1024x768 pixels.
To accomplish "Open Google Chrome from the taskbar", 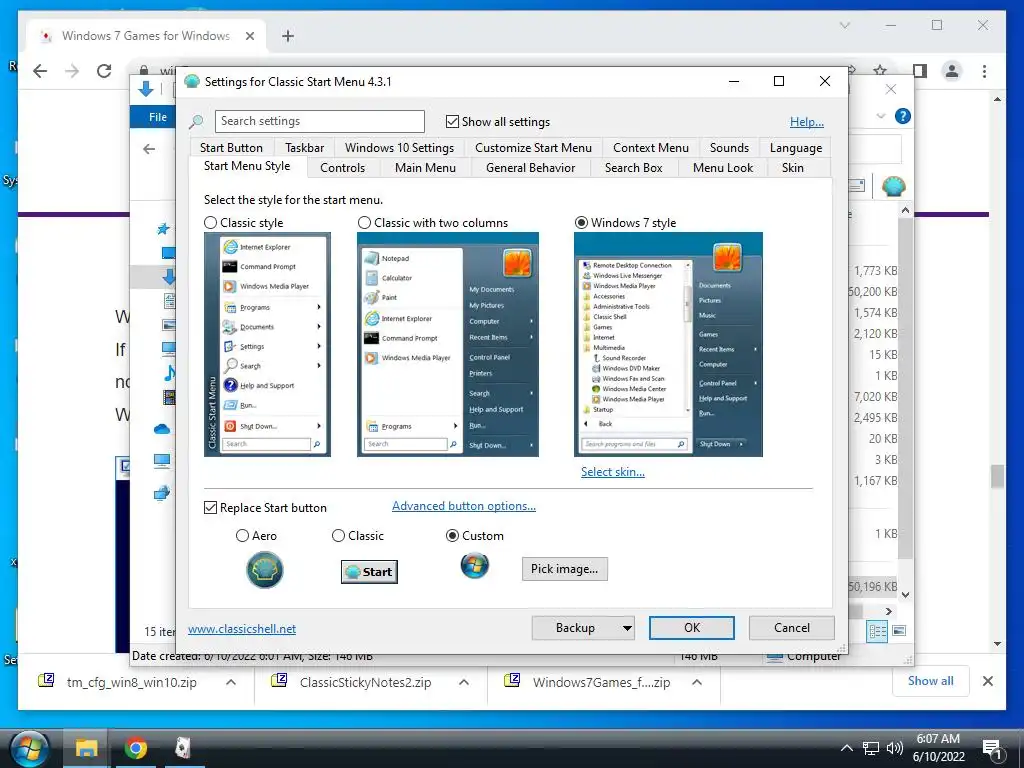I will tap(136, 748).
